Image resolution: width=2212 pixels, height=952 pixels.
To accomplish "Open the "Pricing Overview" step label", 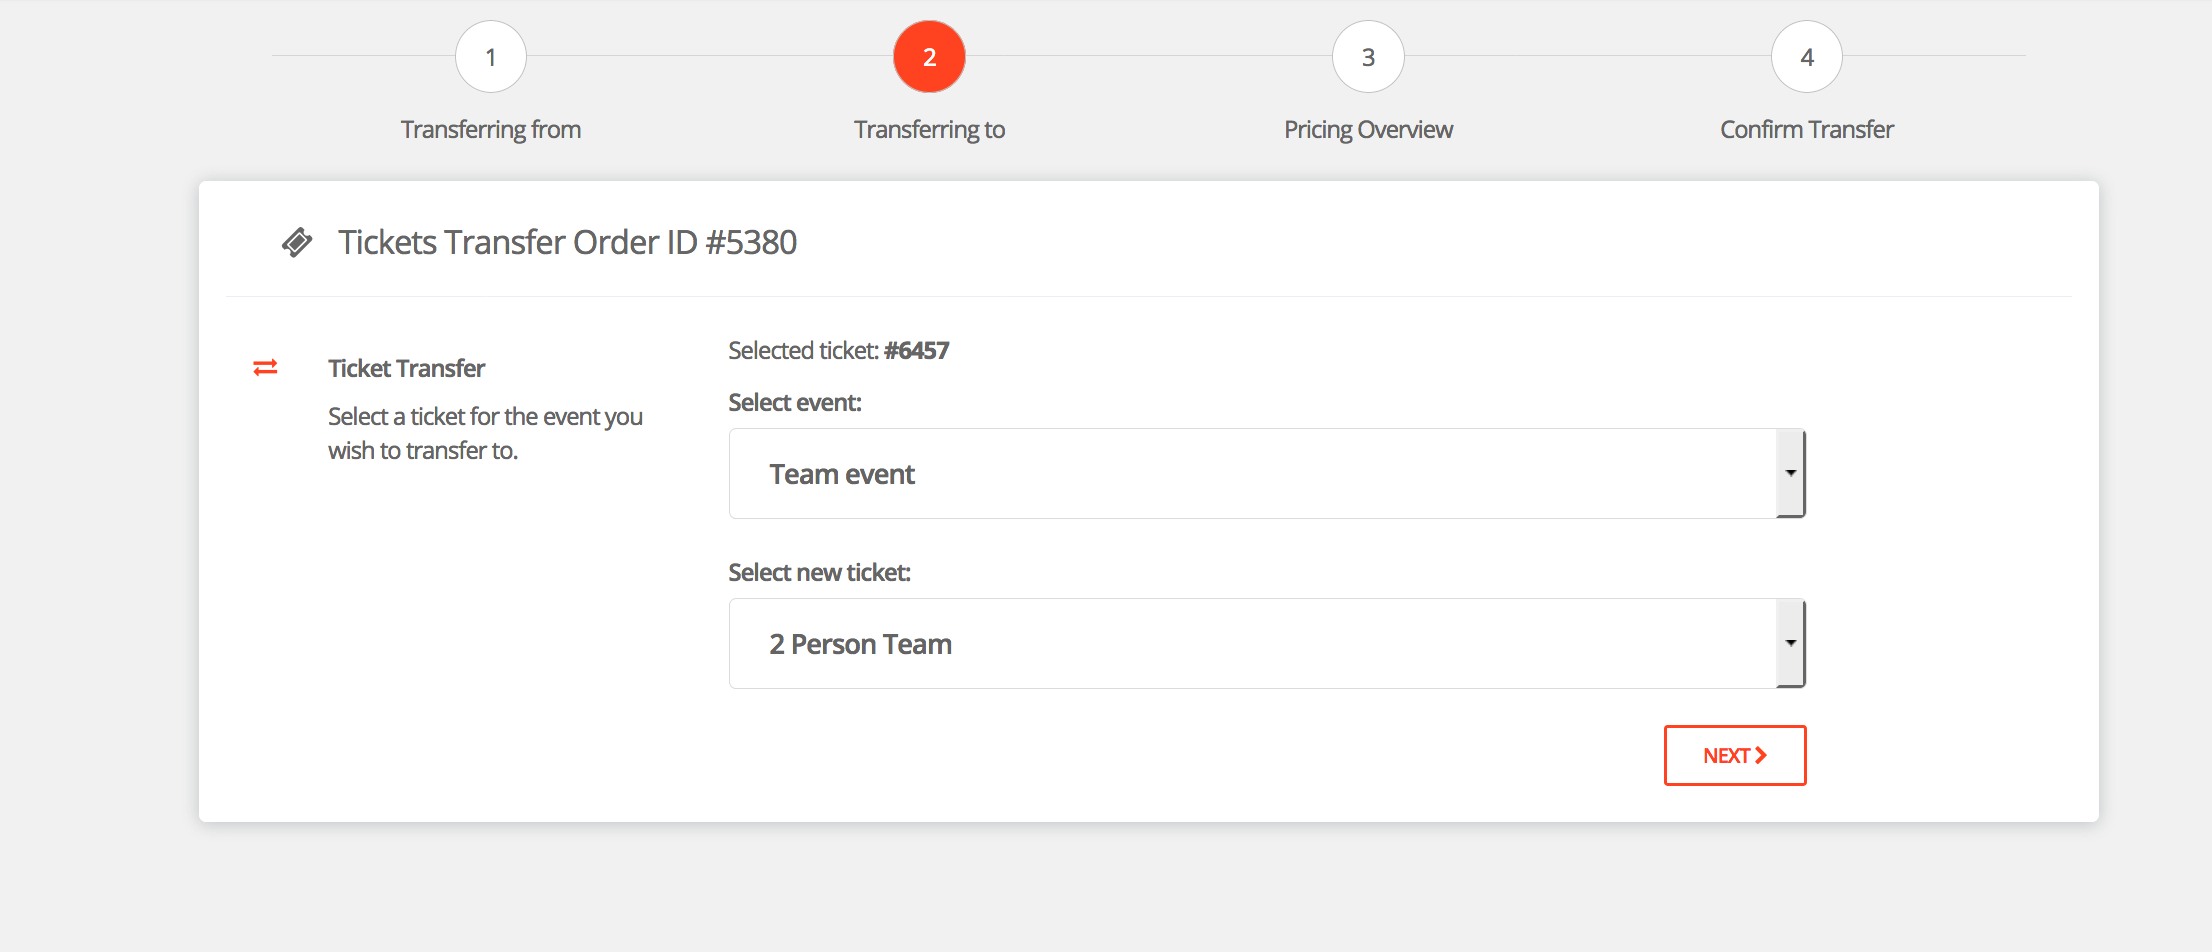I will pos(1367,130).
